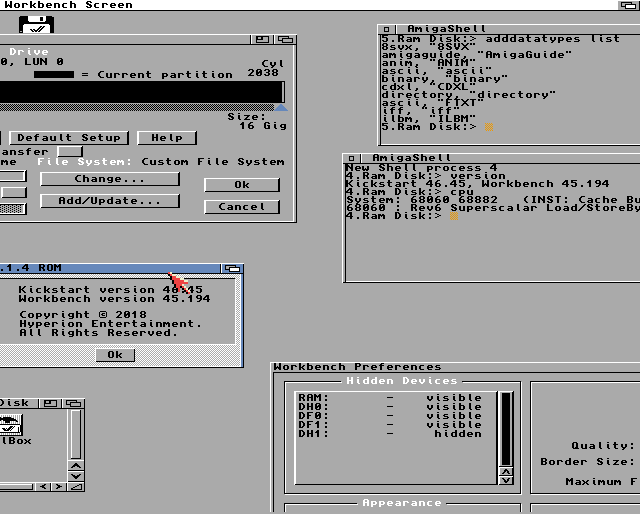Screen dimensions: 640x514
Task: Click the resize gadget of Disk drawer window
Action: (x=75, y=487)
